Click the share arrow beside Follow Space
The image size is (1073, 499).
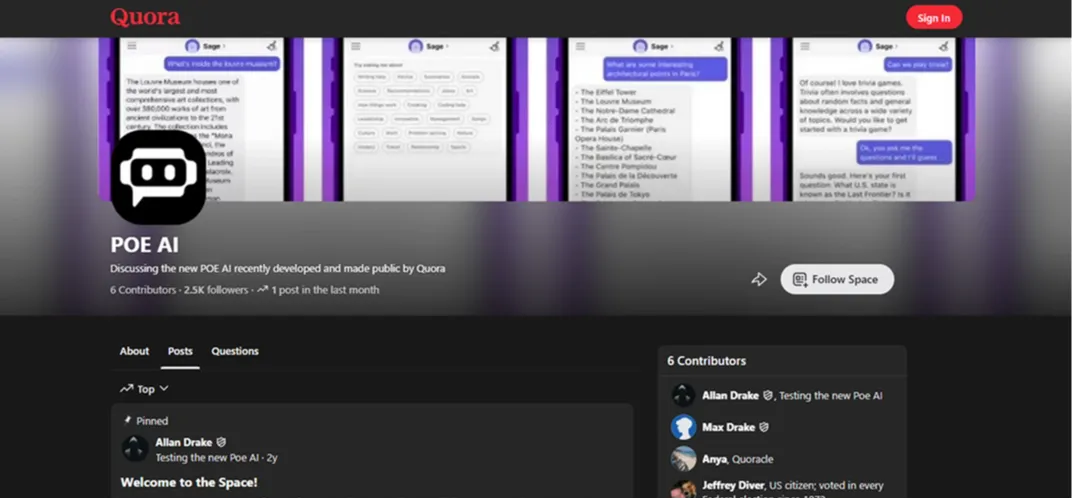point(759,280)
